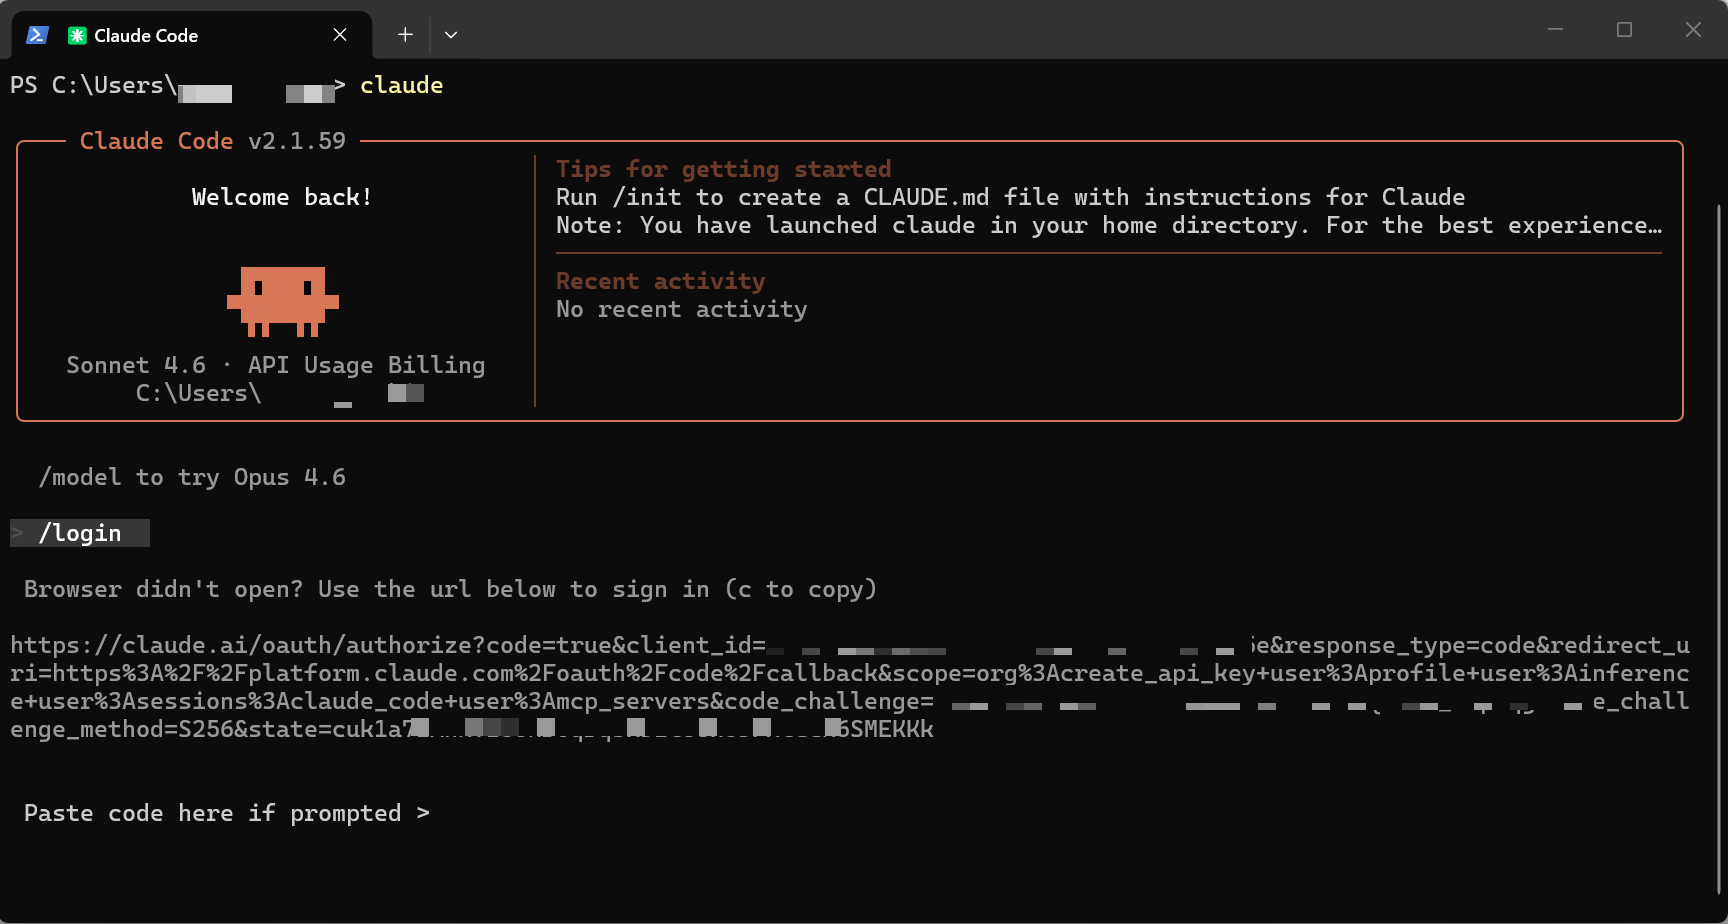Screen dimensions: 1728x924
Task: Close the terminal window
Action: (x=1693, y=30)
